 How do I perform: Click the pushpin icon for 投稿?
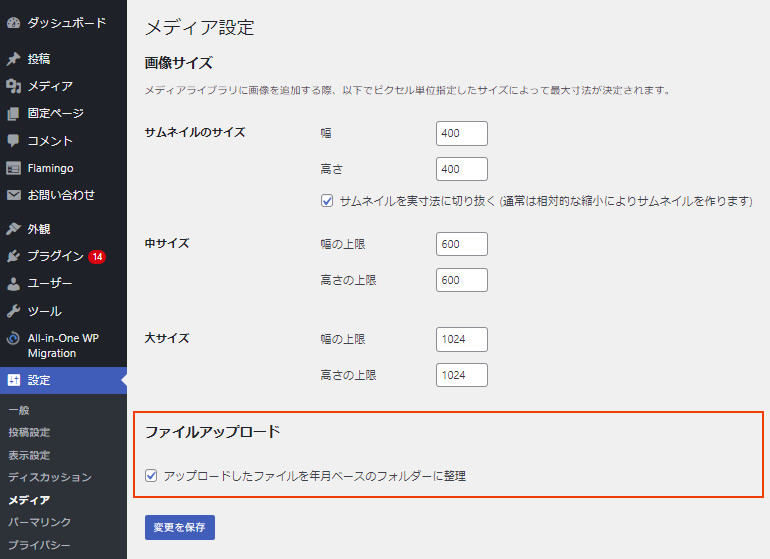click(13, 59)
